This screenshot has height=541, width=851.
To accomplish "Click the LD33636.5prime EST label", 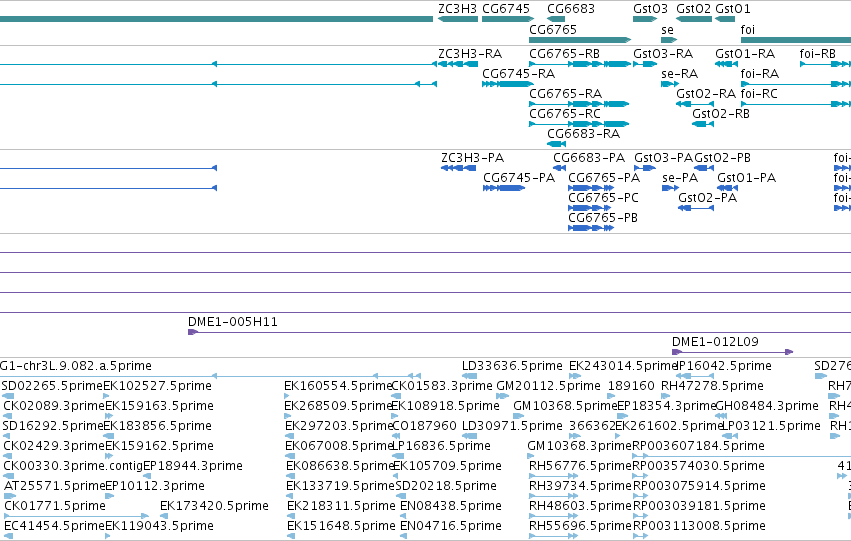I will point(512,366).
